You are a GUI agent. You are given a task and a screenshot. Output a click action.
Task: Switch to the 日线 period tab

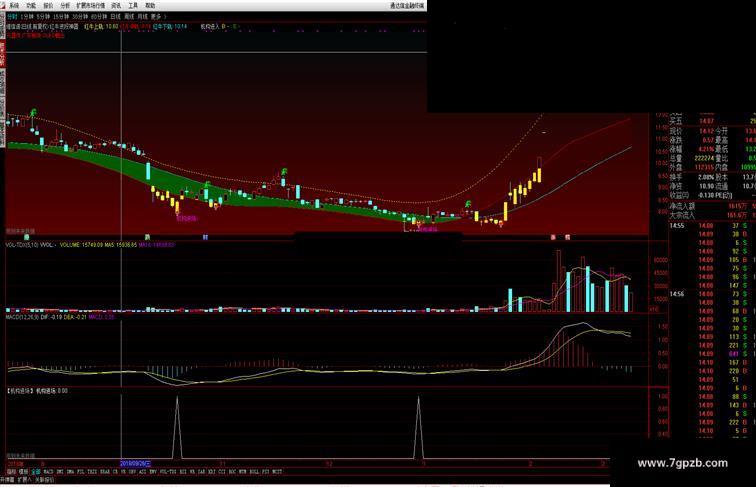[x=116, y=16]
